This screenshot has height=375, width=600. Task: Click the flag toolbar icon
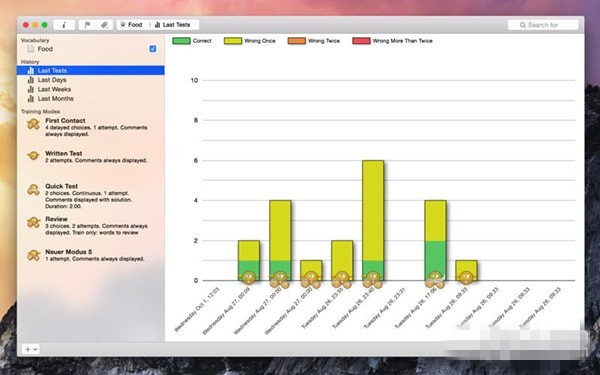point(87,25)
